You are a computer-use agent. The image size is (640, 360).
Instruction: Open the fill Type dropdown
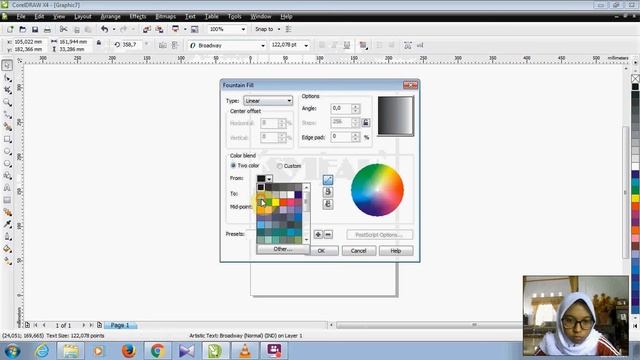point(268,101)
